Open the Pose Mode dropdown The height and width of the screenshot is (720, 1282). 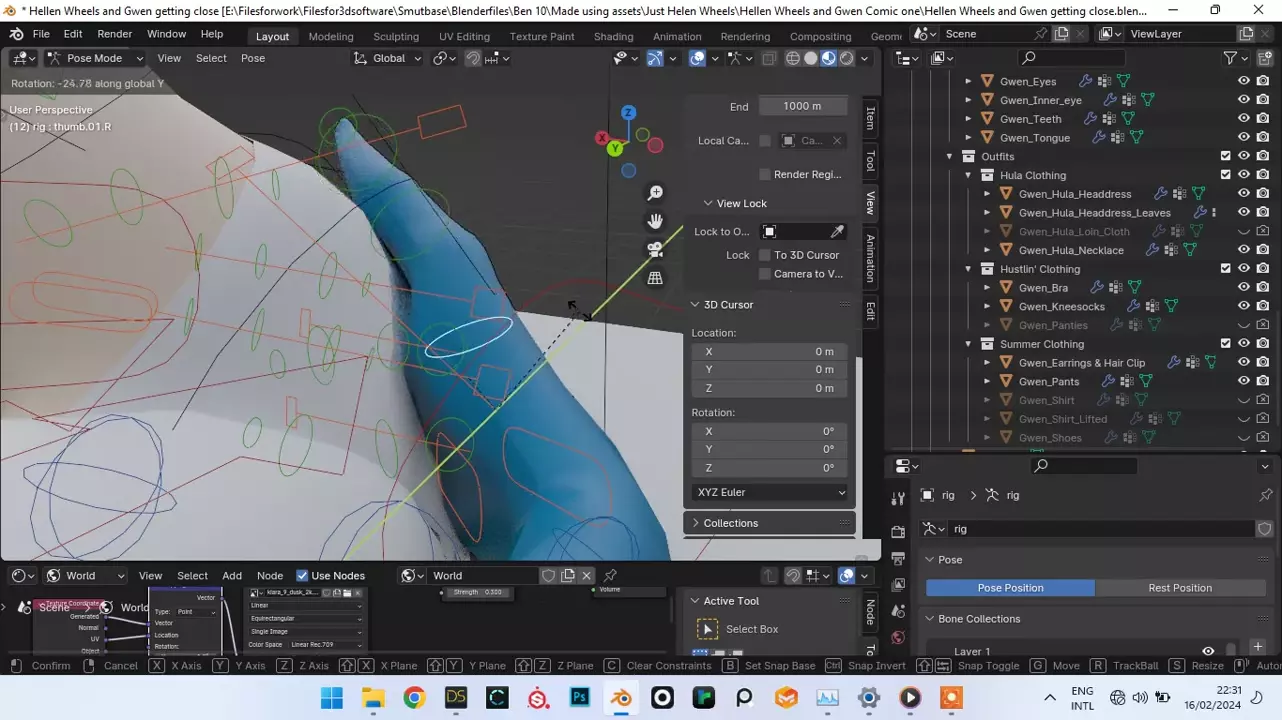pyautogui.click(x=95, y=58)
